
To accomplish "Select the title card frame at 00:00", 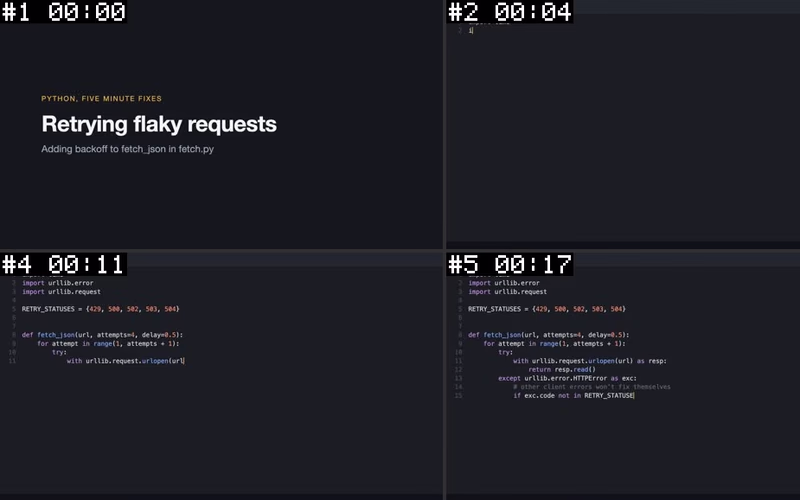I will [221, 124].
